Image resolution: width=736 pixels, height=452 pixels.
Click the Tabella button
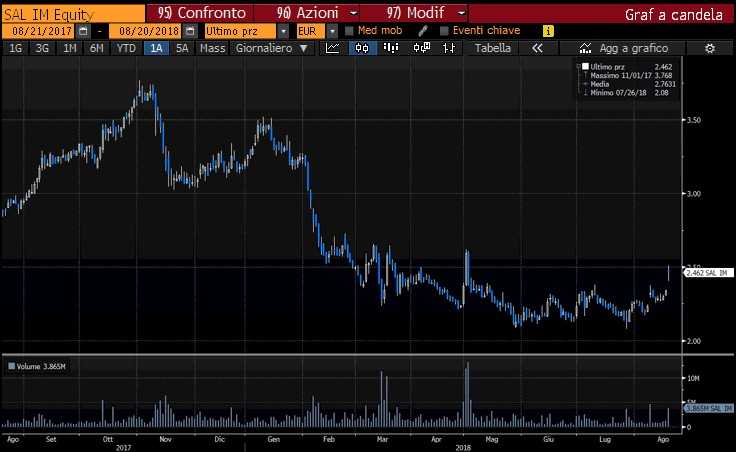pyautogui.click(x=492, y=48)
